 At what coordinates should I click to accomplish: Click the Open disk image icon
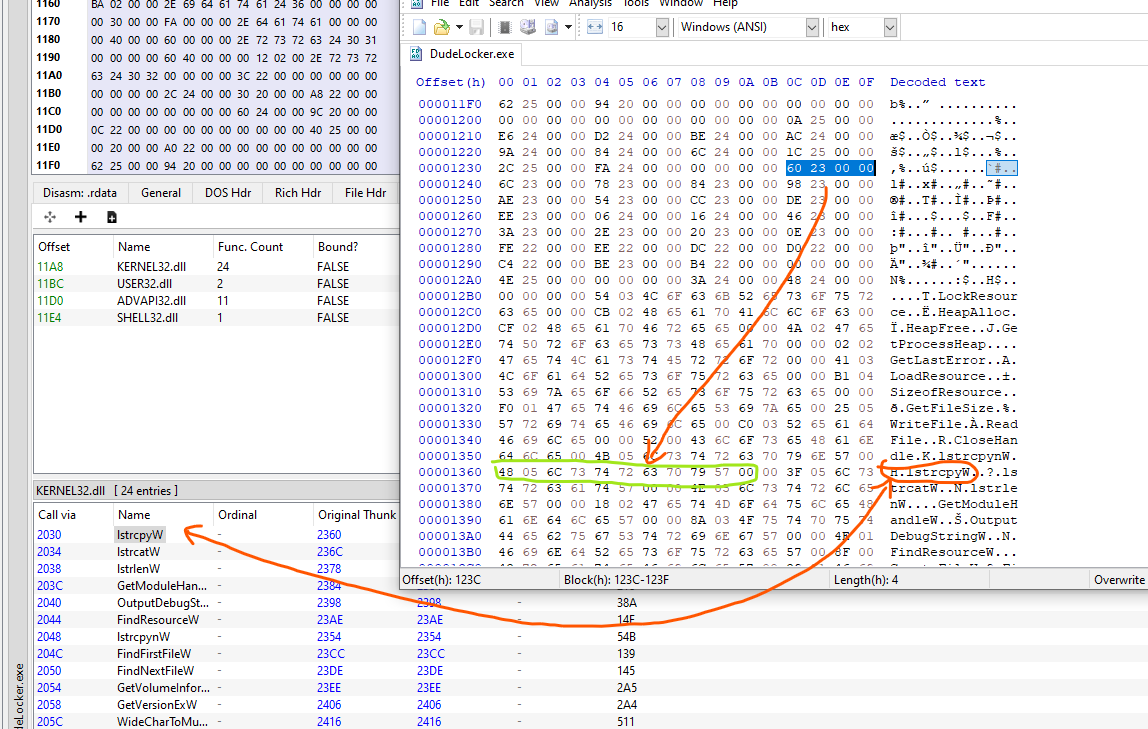(551, 27)
